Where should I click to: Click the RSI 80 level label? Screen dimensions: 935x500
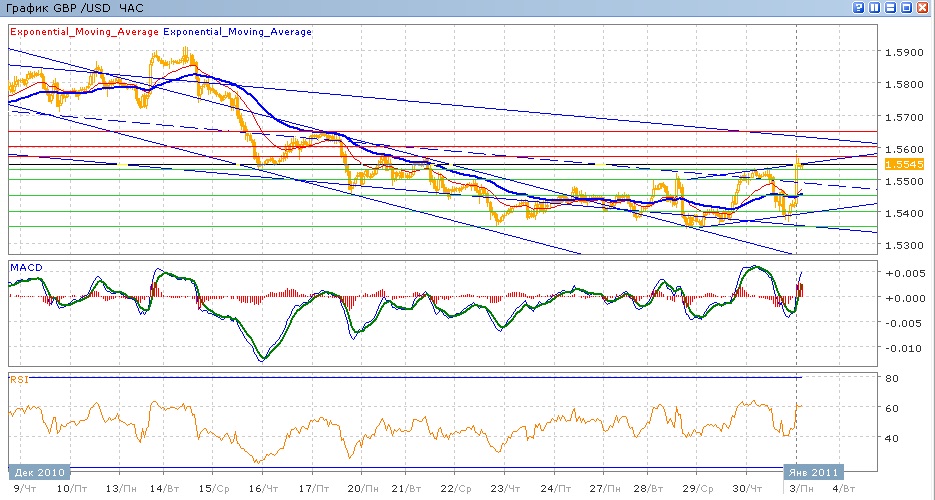[x=892, y=378]
